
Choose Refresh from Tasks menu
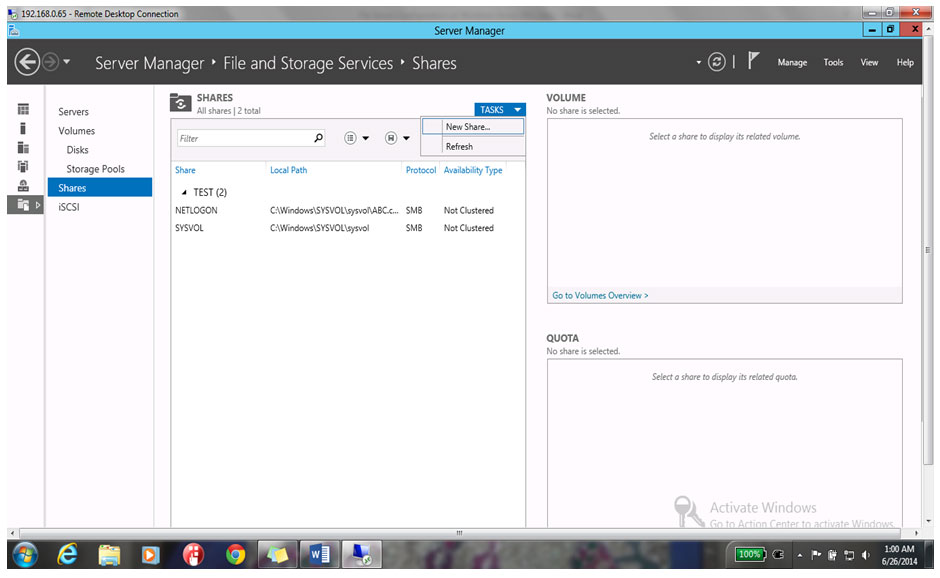pyautogui.click(x=473, y=146)
